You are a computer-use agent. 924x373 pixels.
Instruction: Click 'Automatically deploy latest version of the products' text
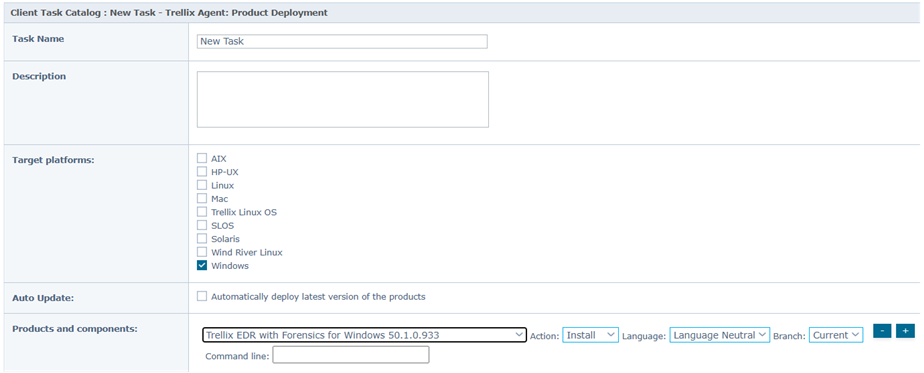318,297
